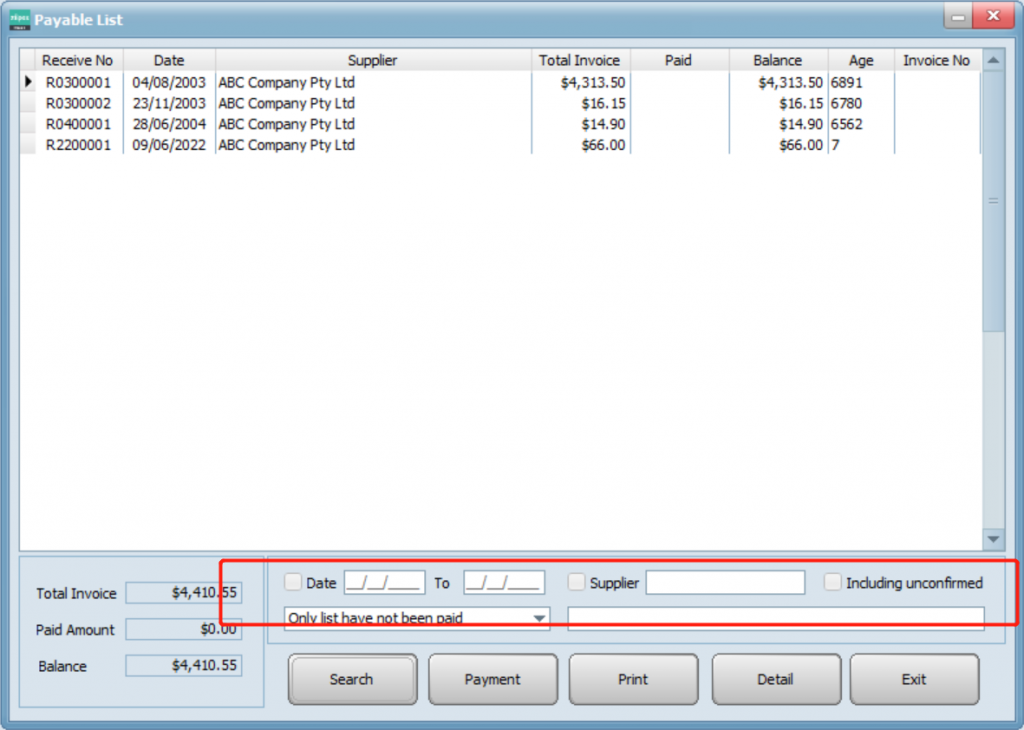
Task: Click the vertical scrollbar thumb of the list
Action: point(992,200)
